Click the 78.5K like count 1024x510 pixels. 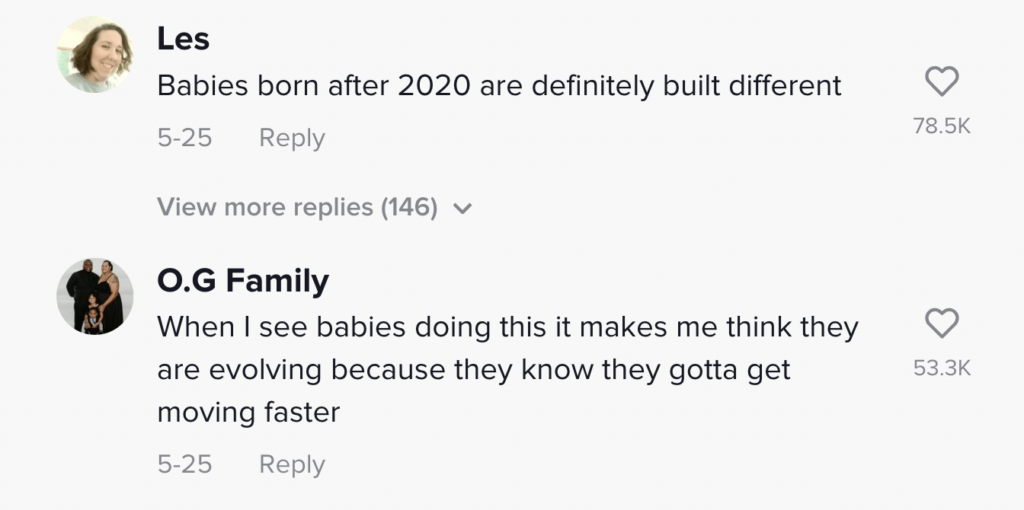pyautogui.click(x=942, y=125)
